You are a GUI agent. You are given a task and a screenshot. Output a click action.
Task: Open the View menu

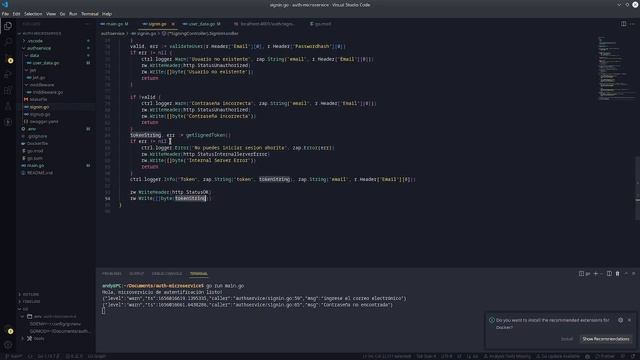pyautogui.click(x=51, y=14)
